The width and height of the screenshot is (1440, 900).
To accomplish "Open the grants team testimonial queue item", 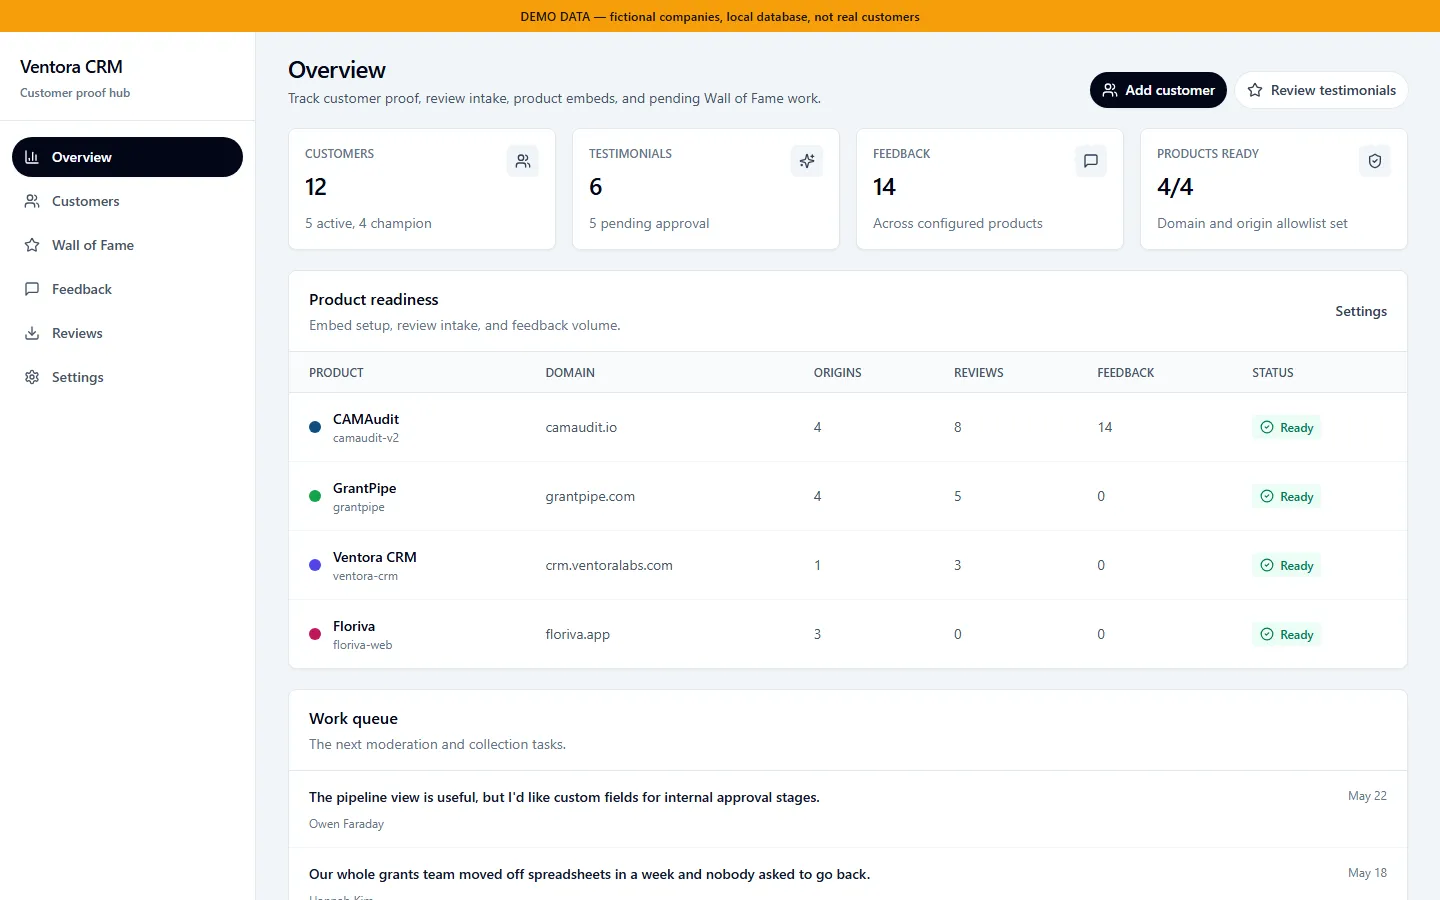I will 848,875.
